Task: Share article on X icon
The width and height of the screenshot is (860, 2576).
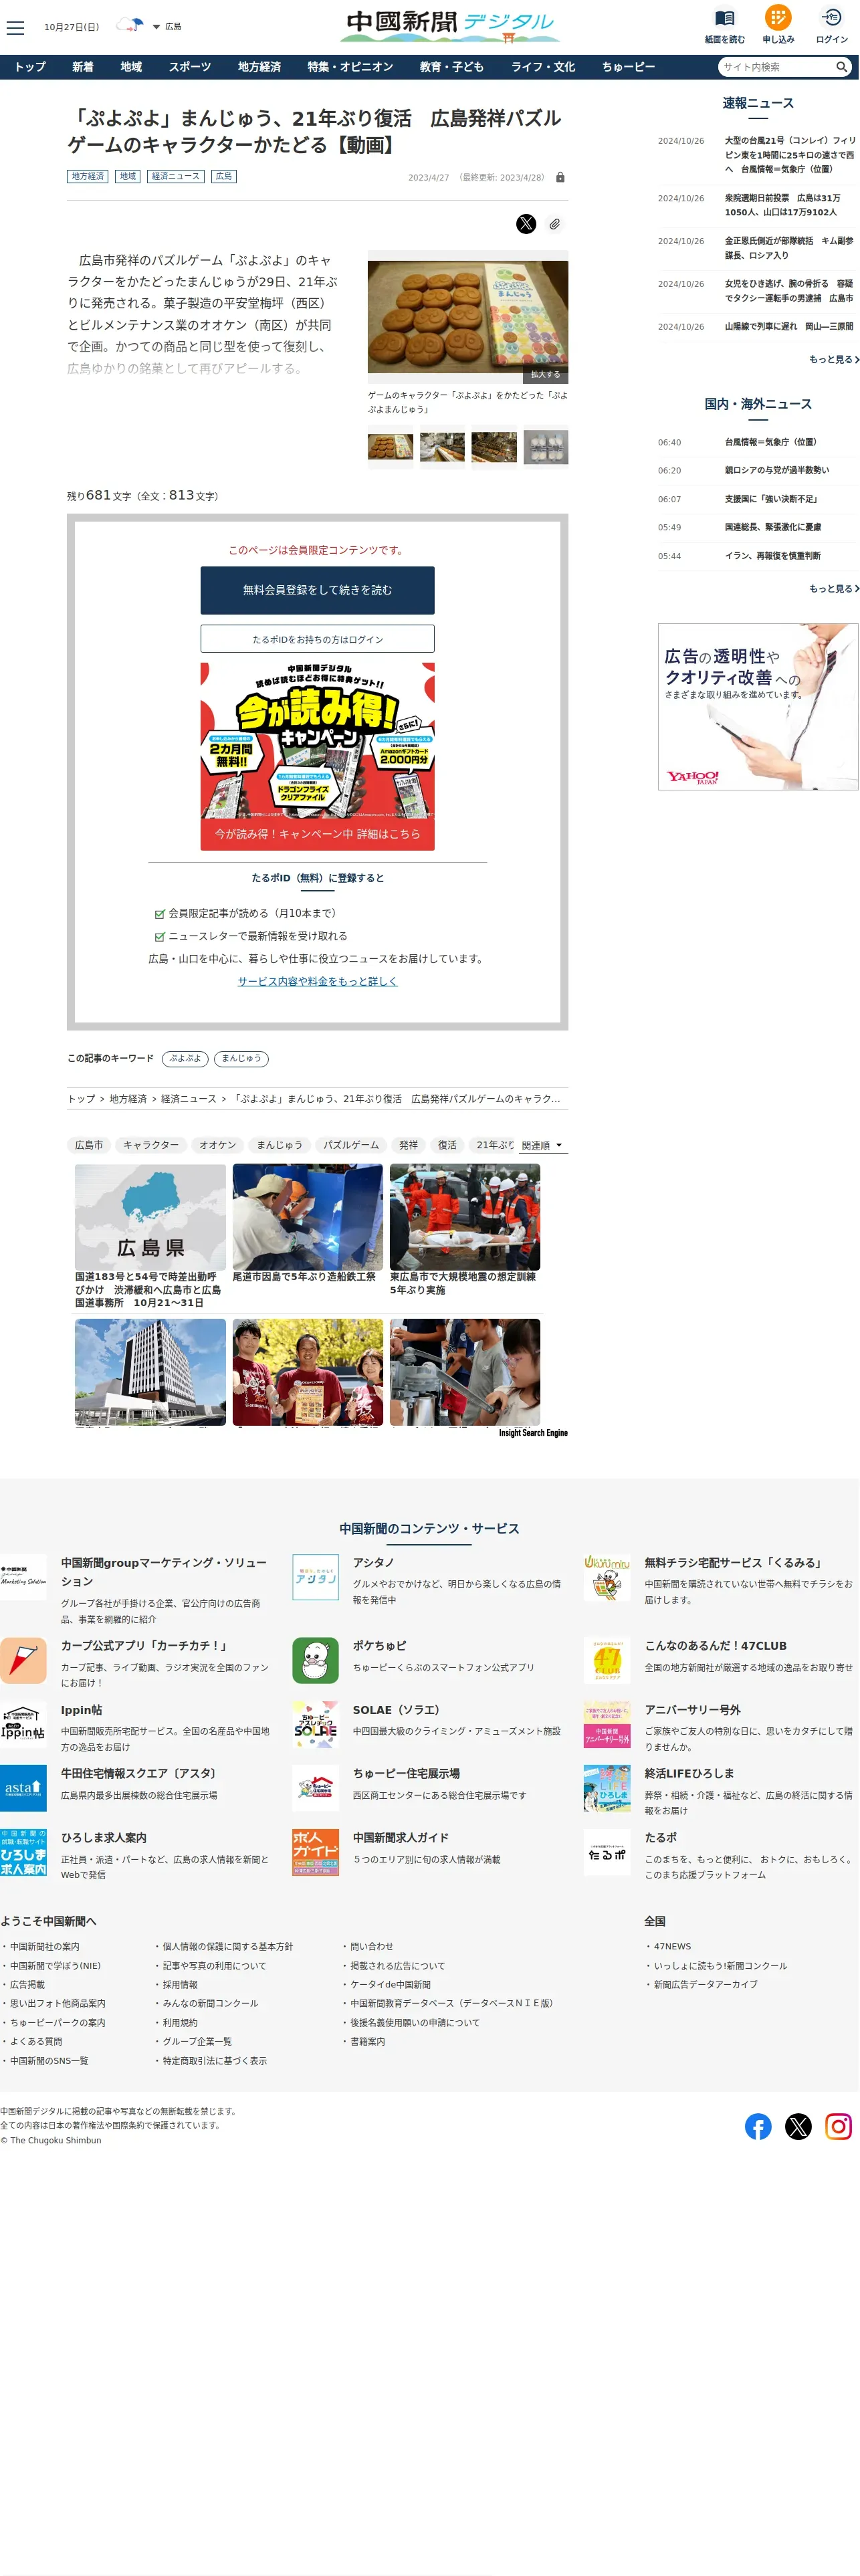Action: click(x=526, y=224)
